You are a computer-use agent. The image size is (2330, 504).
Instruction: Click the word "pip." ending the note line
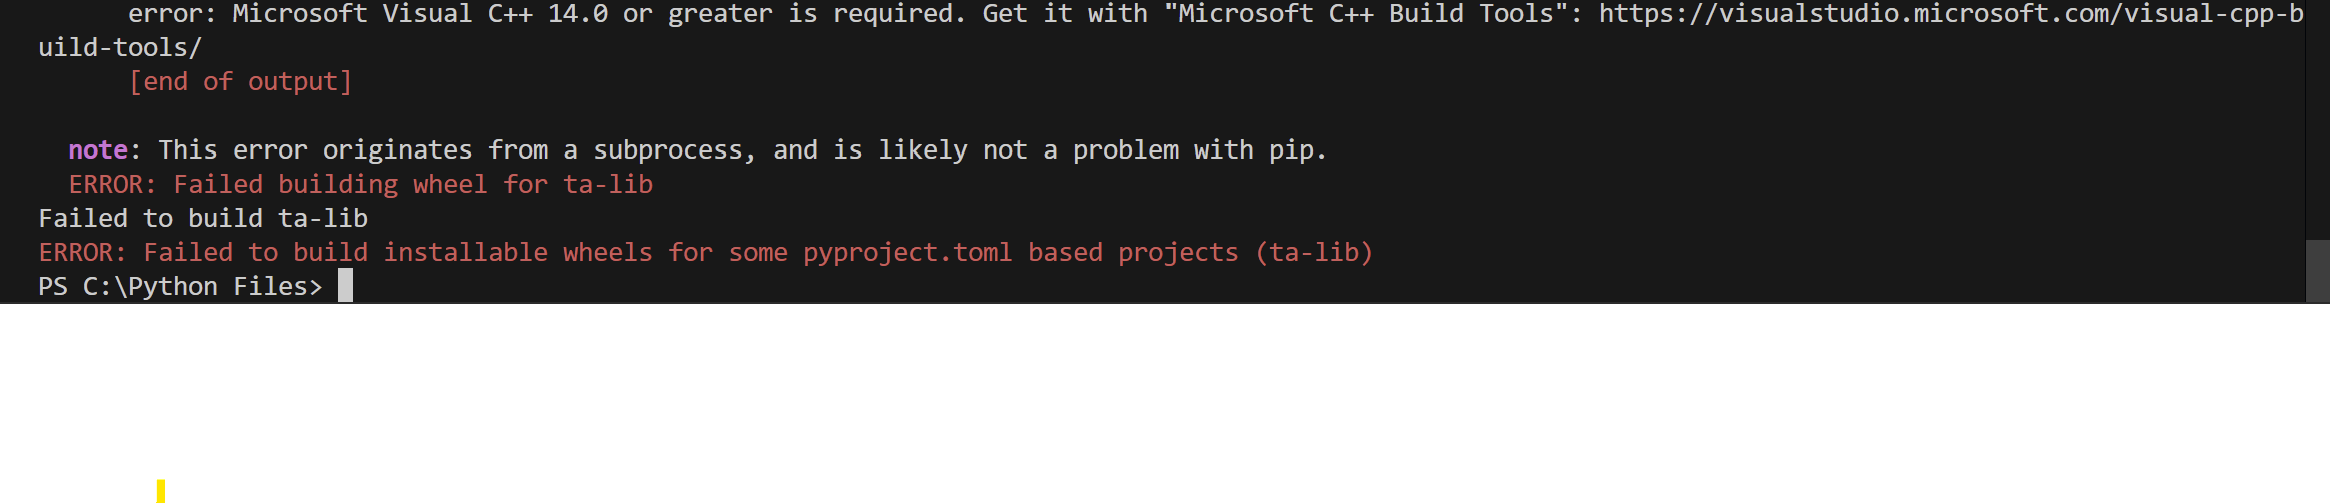coord(1298,150)
